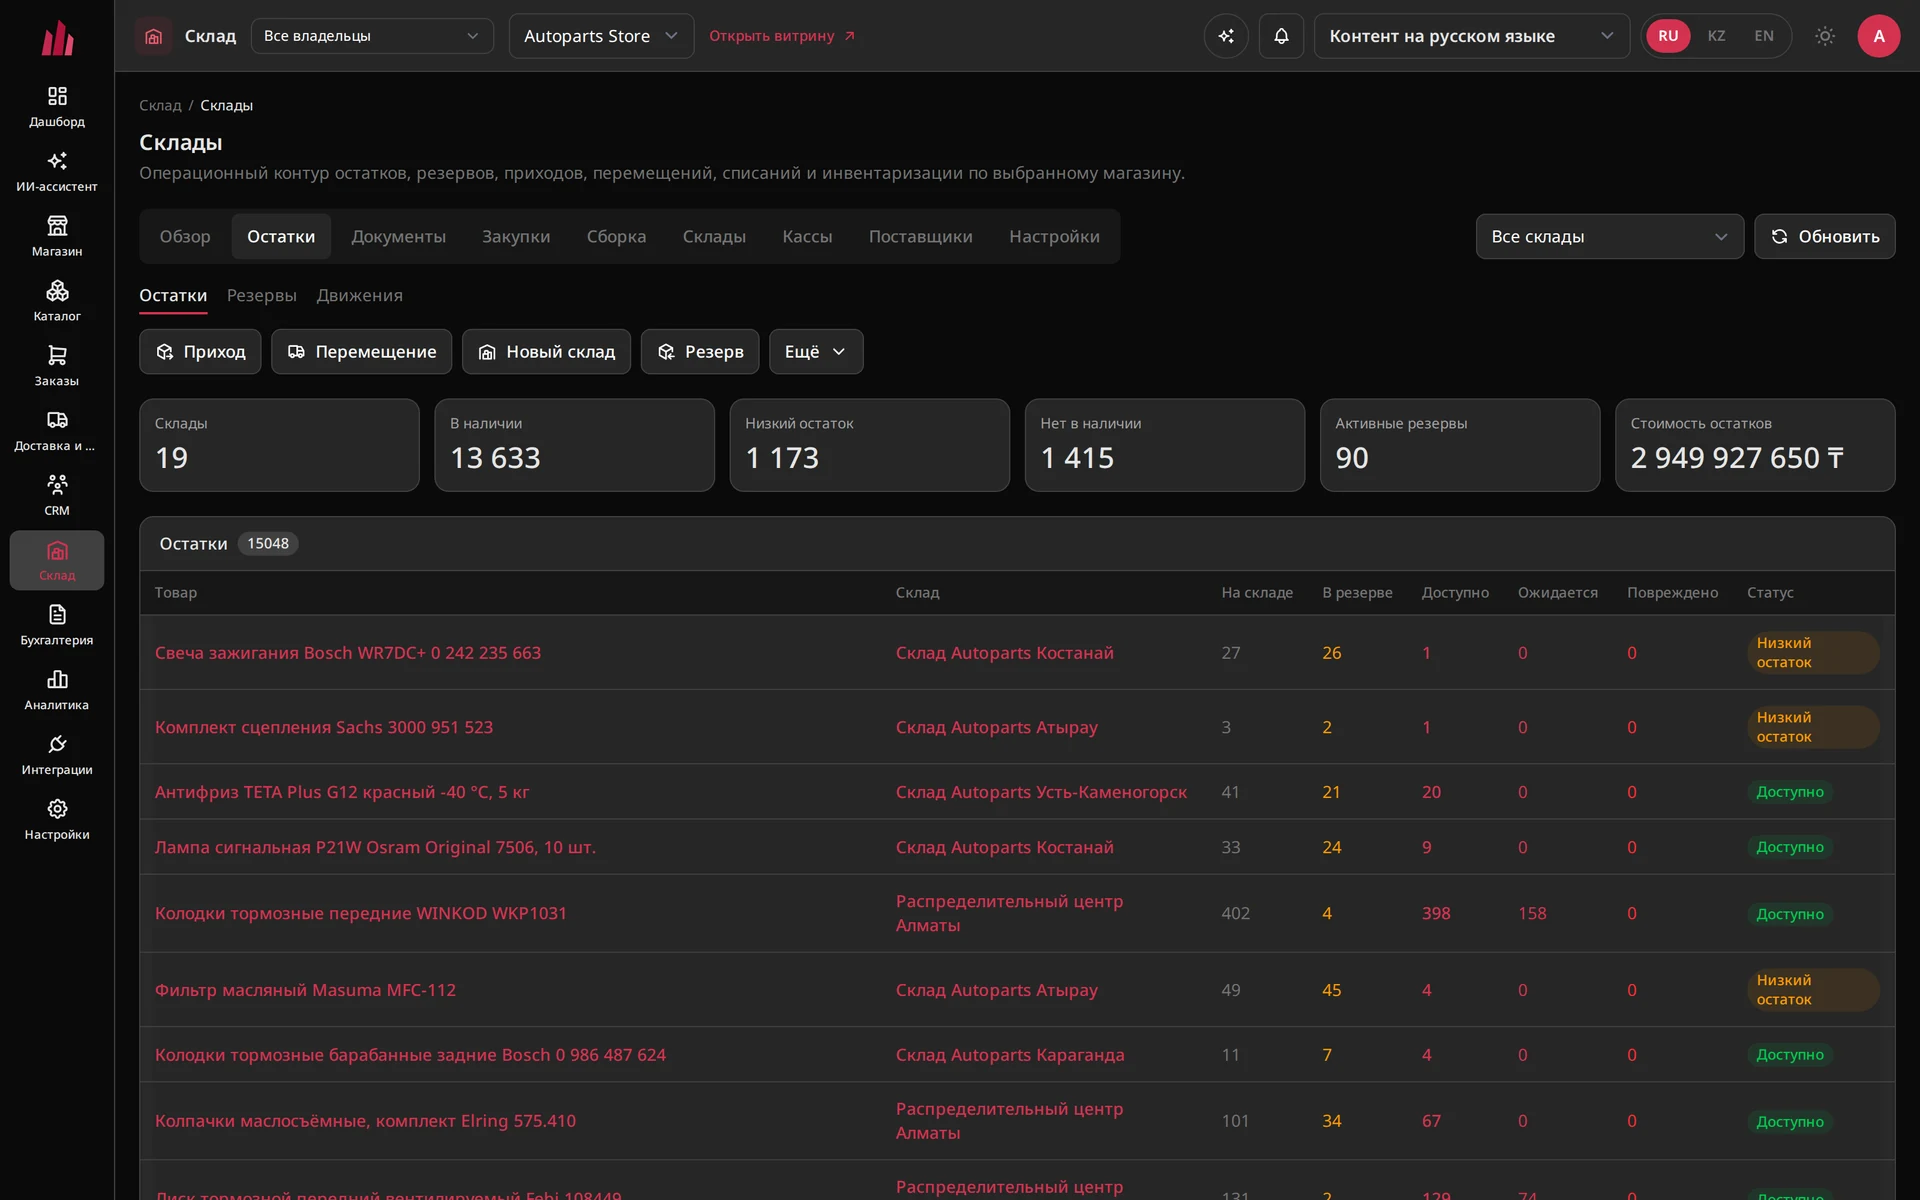The width and height of the screenshot is (1920, 1200).
Task: Open Заказы in the sidebar
Action: coord(57,366)
